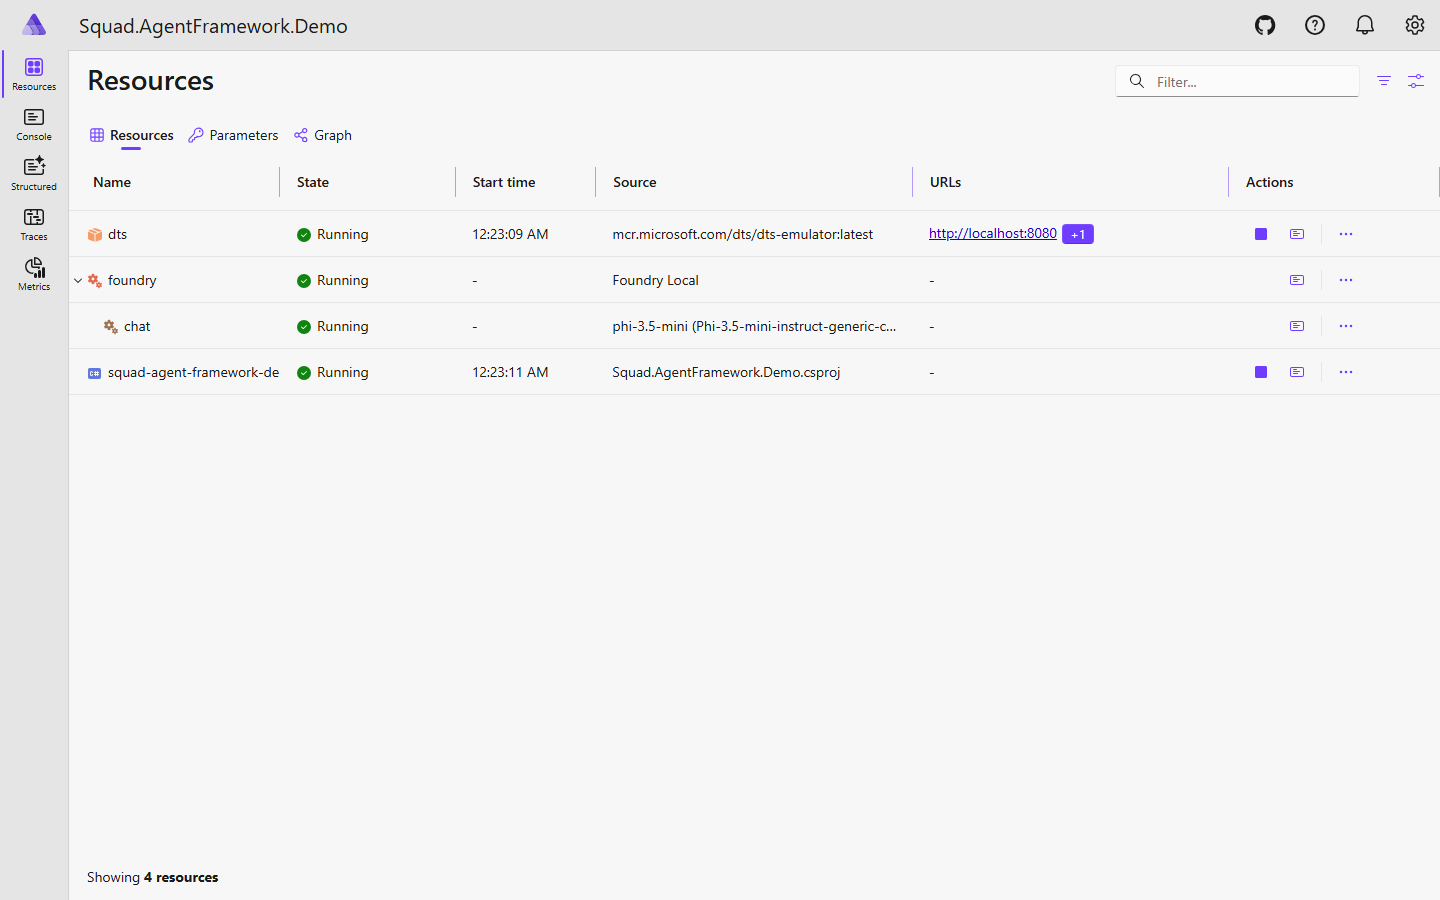Switch to the Parameters tab
Screen dimensions: 1440x900
point(233,135)
